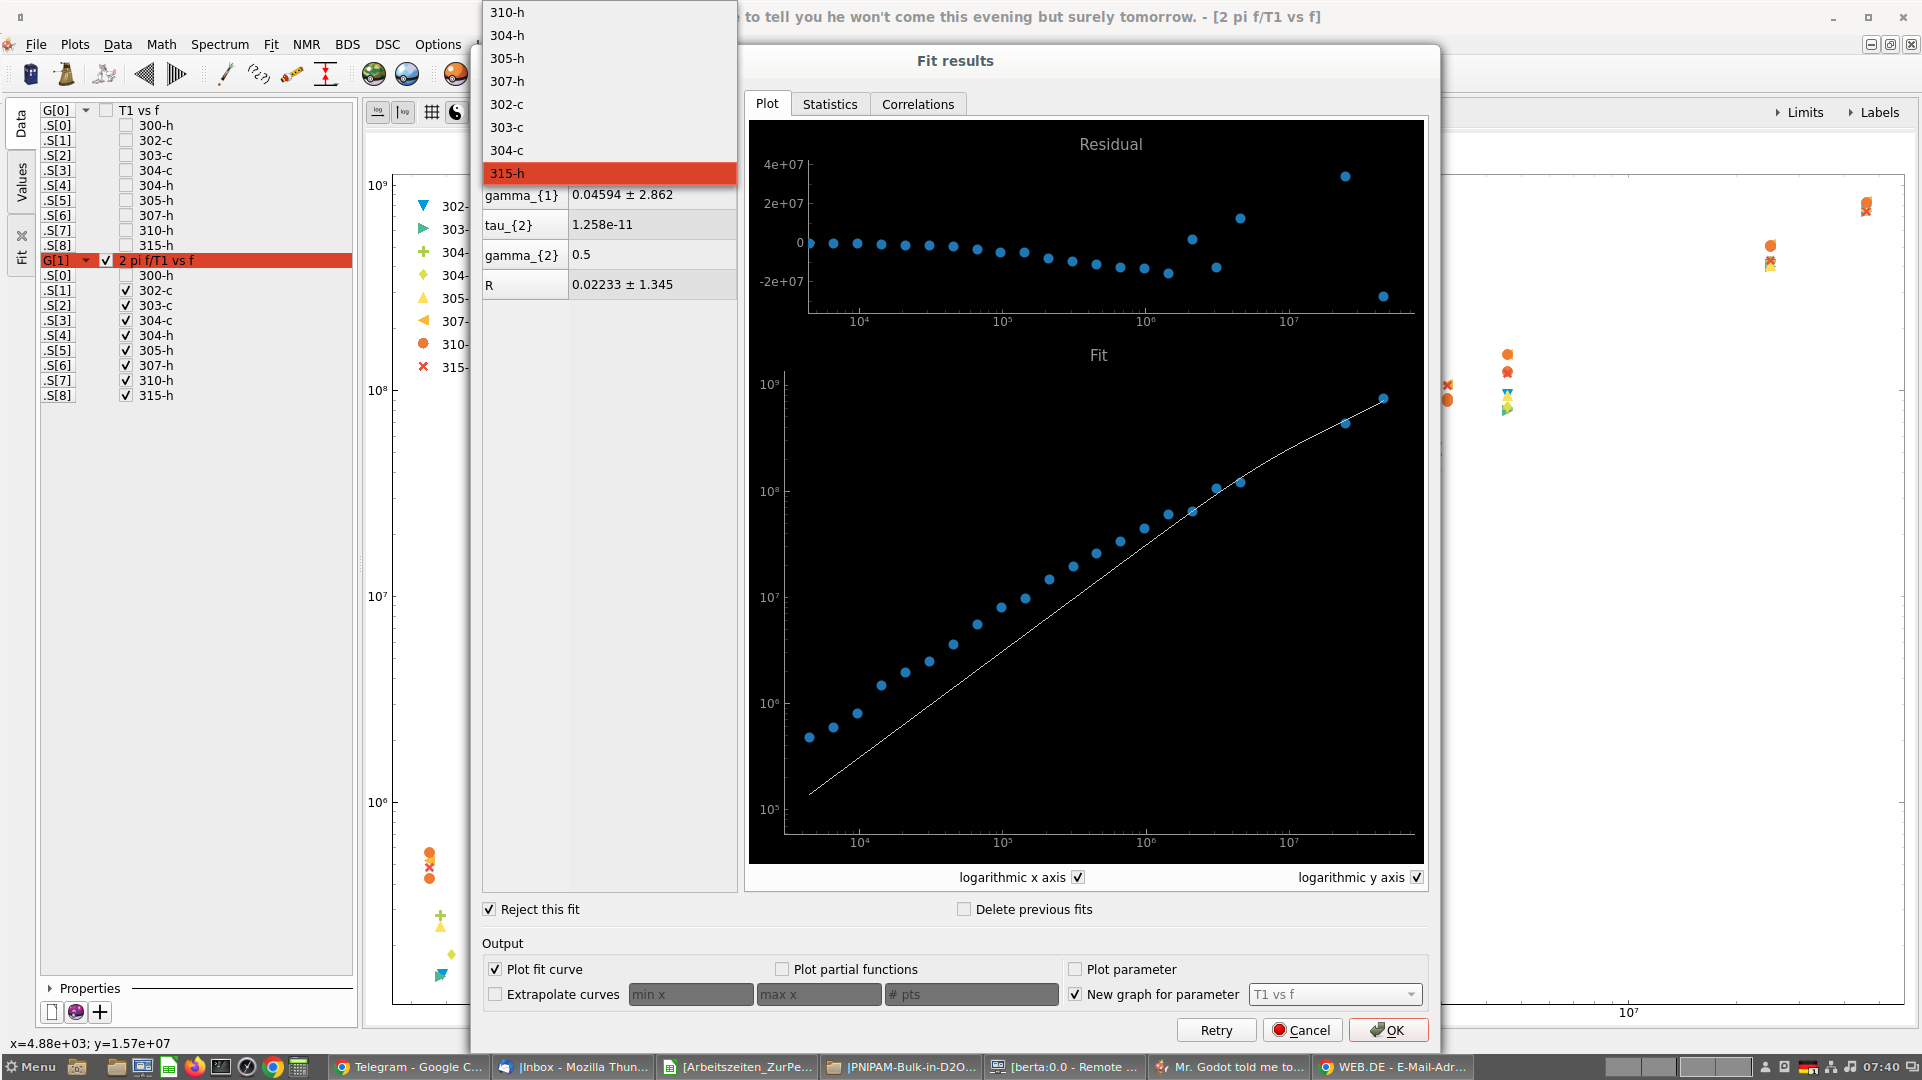This screenshot has width=1922, height=1080.
Task: Collapse the G[1] graph tree arrow
Action: click(x=86, y=260)
